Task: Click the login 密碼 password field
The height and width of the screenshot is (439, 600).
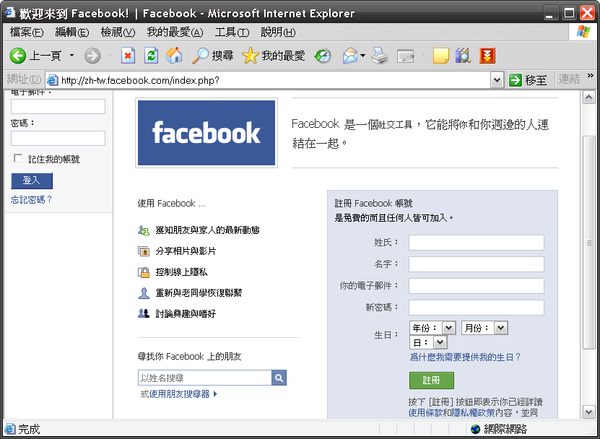Action: click(58, 138)
